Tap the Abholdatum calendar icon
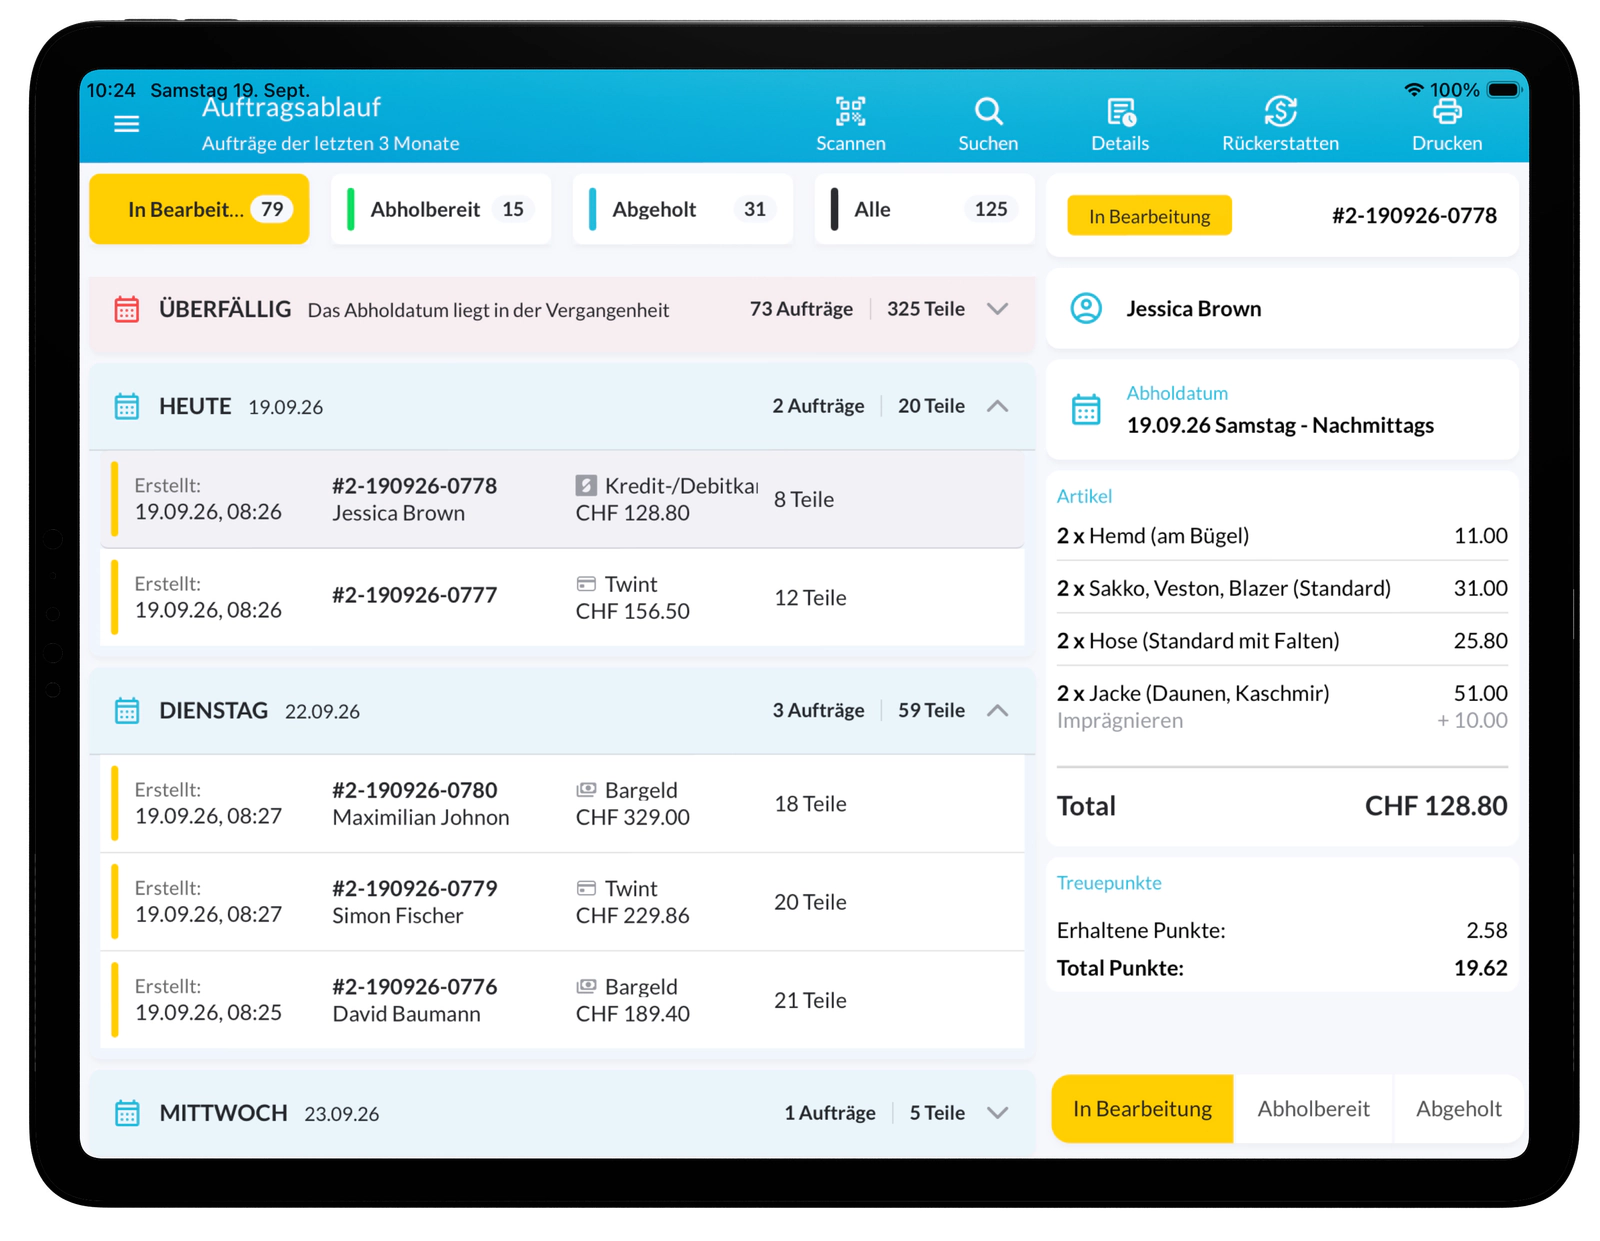1600x1241 pixels. click(x=1086, y=410)
